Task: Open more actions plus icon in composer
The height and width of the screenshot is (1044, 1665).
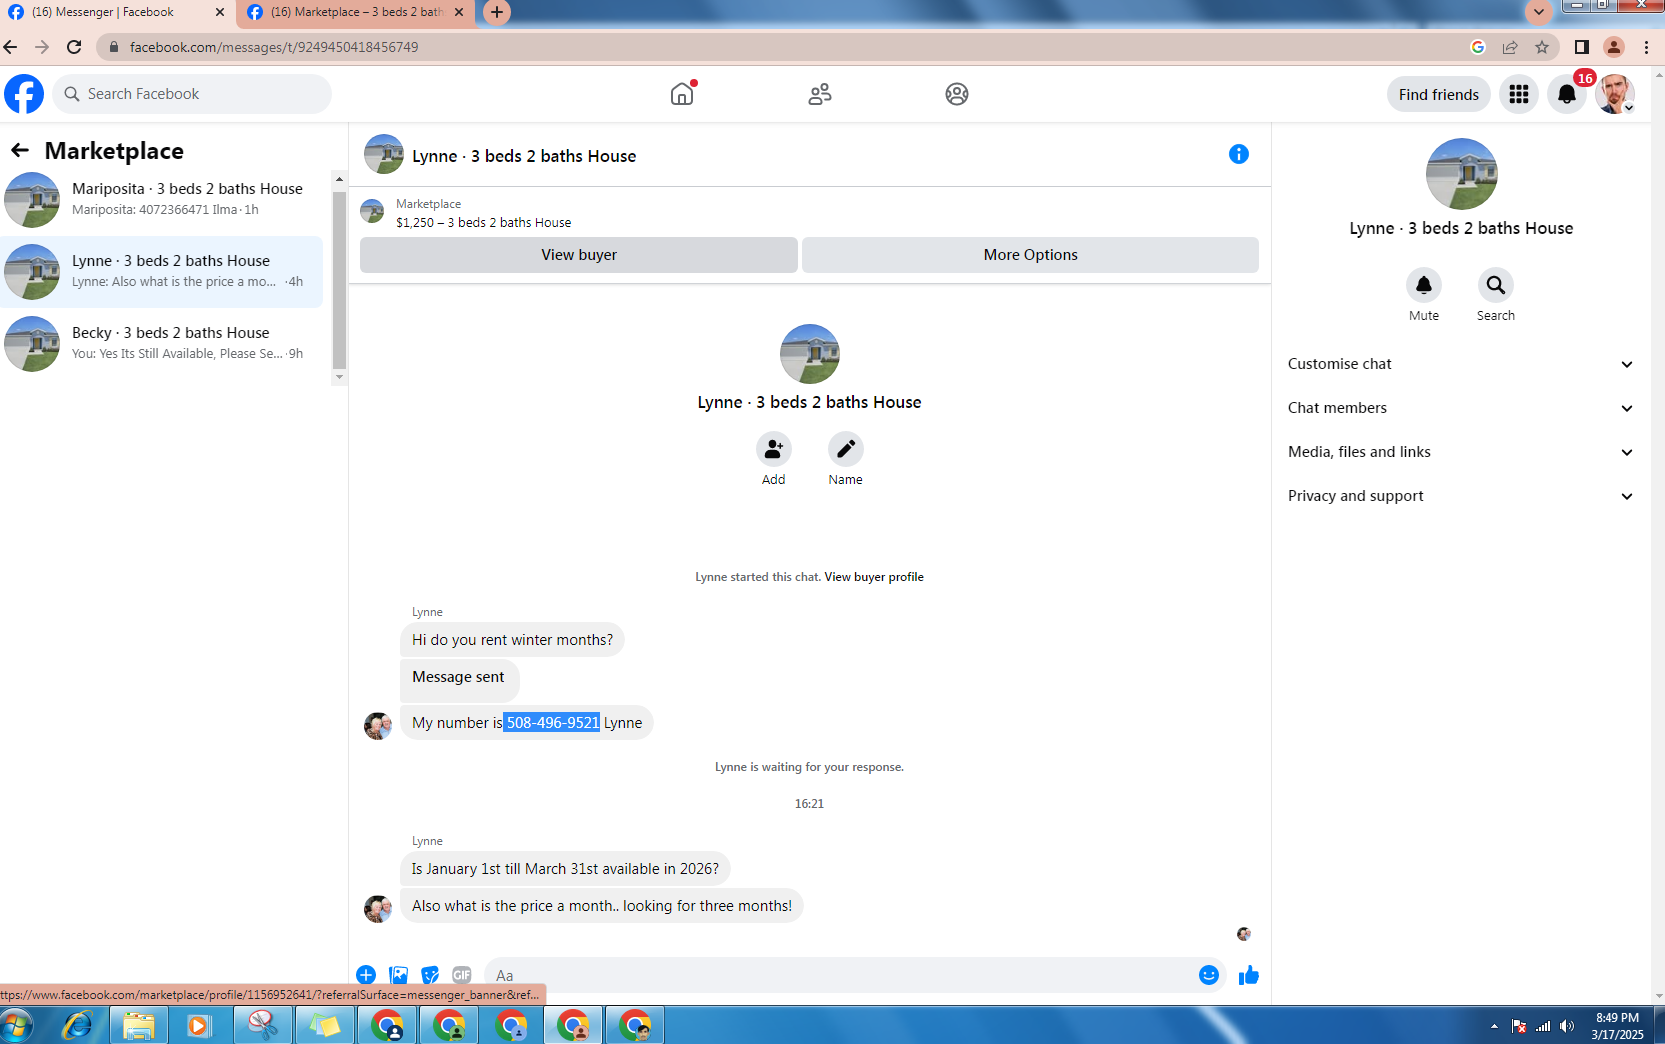Action: [x=366, y=975]
